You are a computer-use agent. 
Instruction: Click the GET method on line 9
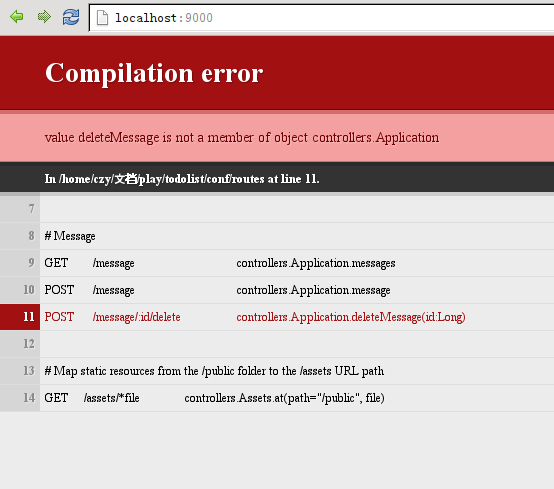pos(56,263)
